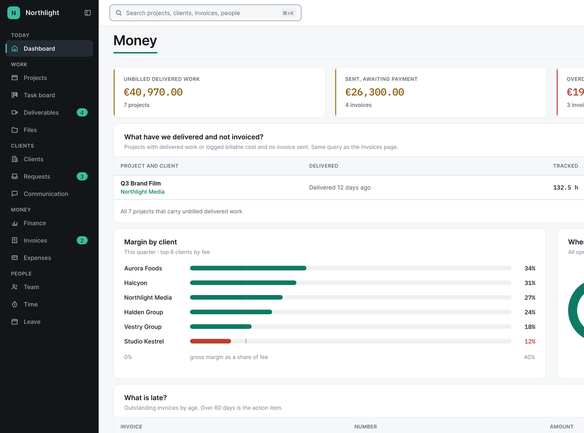
Task: Collapse the sidebar with the panel toggle icon
Action: 88,13
